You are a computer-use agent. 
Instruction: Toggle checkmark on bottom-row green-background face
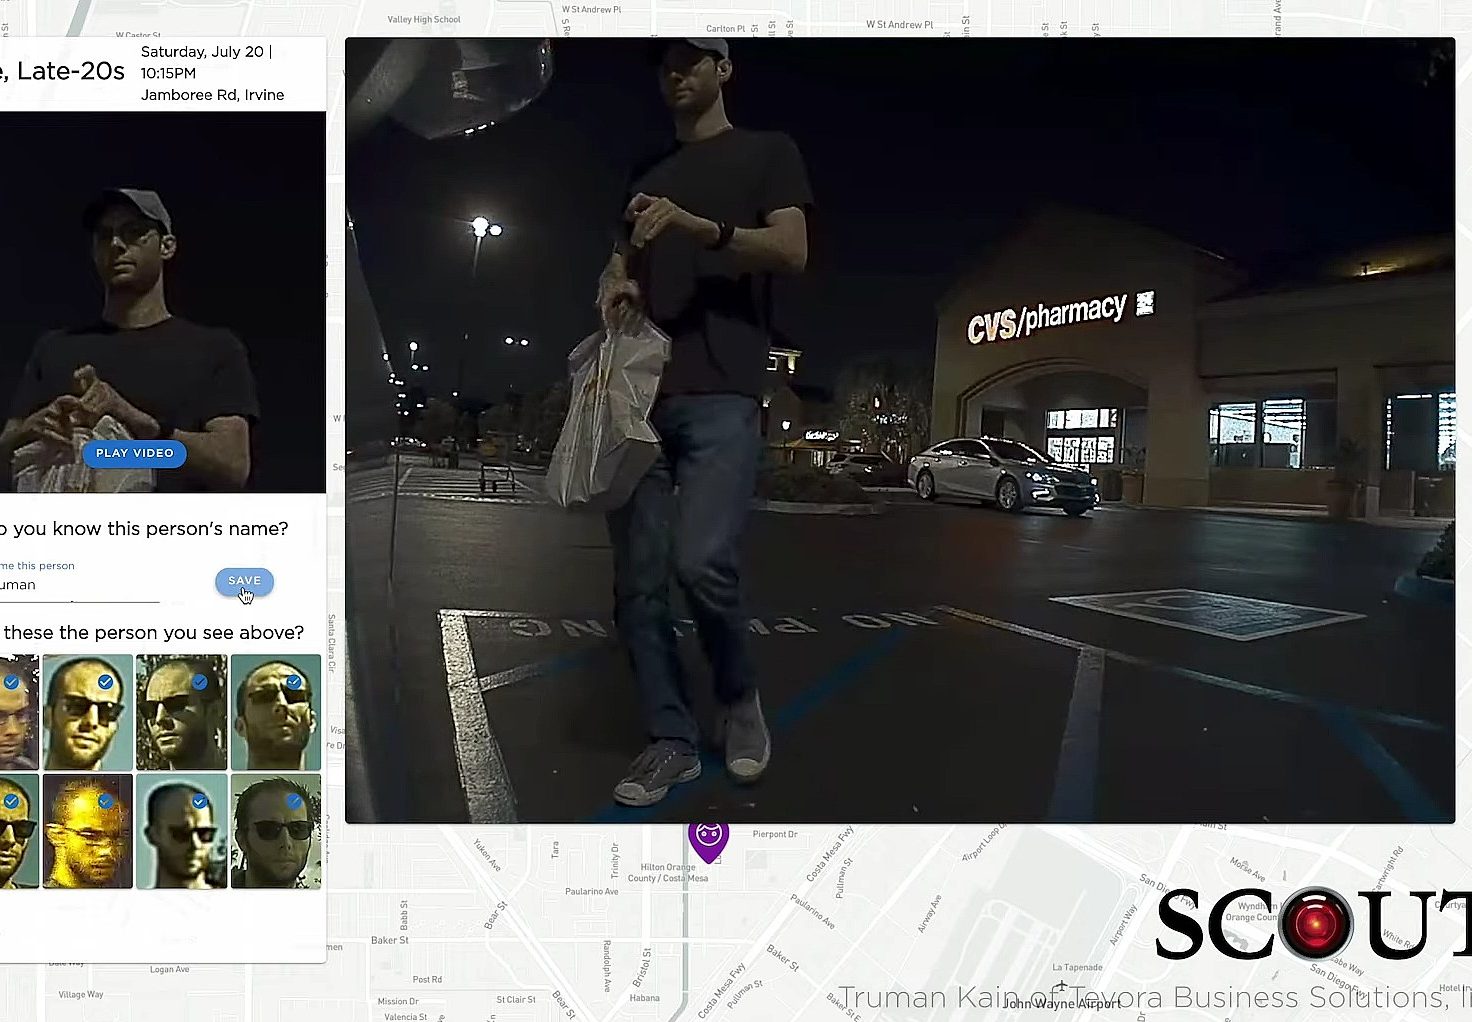click(293, 801)
